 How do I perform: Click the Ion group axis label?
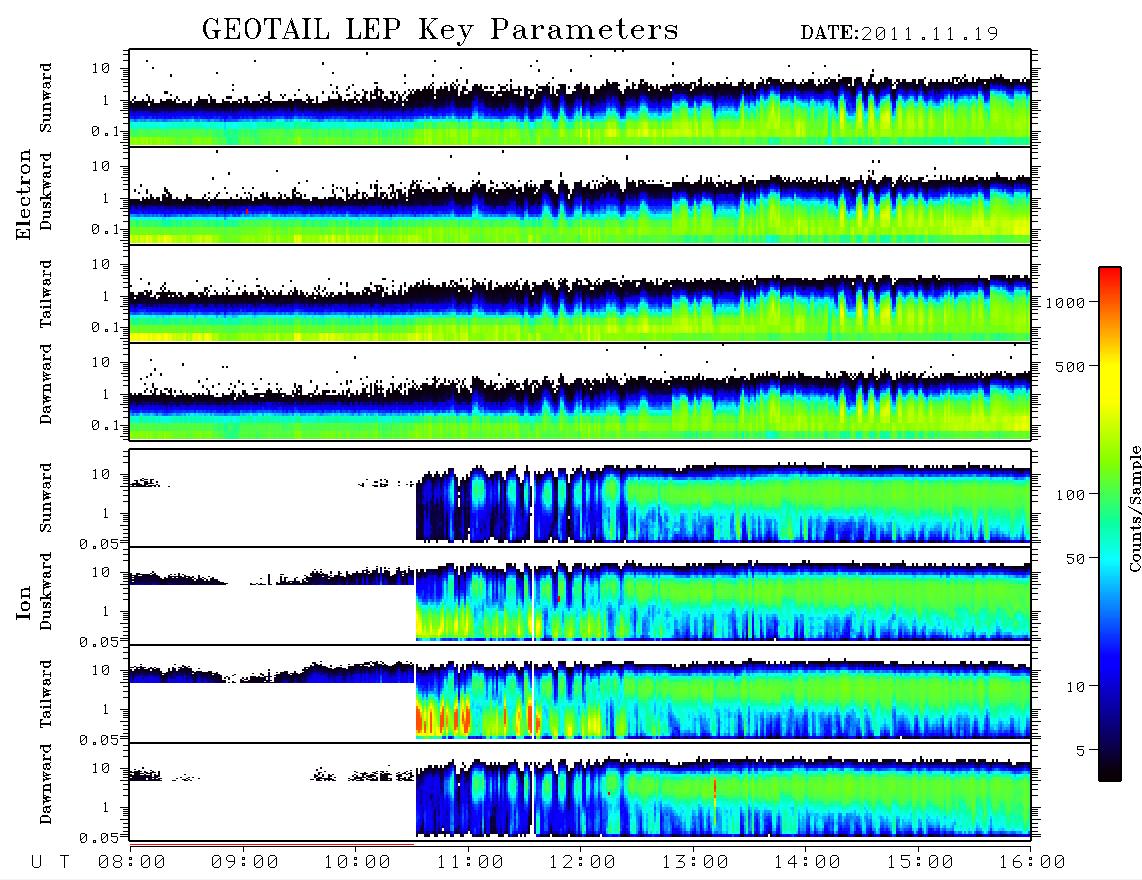[24, 602]
